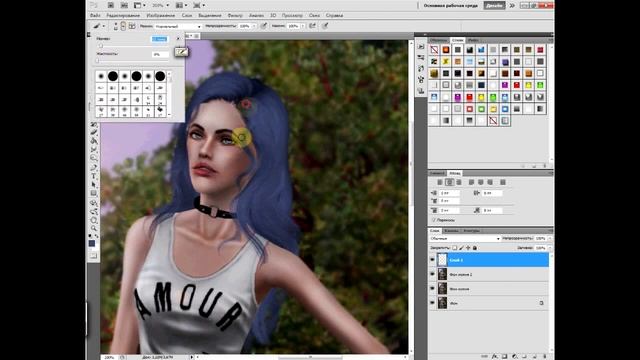Enable airbrush mode icon in options bar
This screenshot has width=640, height=360.
click(x=312, y=26)
